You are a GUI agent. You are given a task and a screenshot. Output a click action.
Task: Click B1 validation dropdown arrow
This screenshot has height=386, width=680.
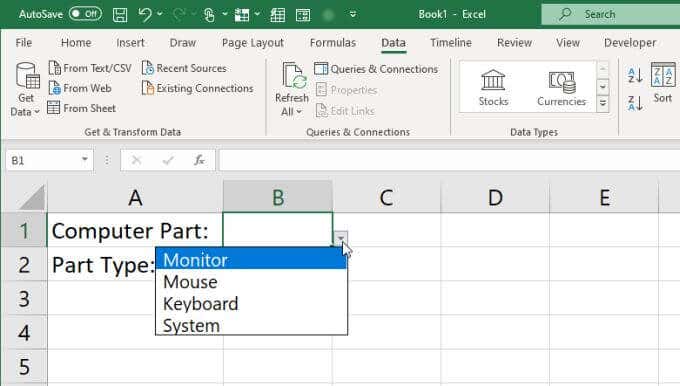click(x=340, y=238)
